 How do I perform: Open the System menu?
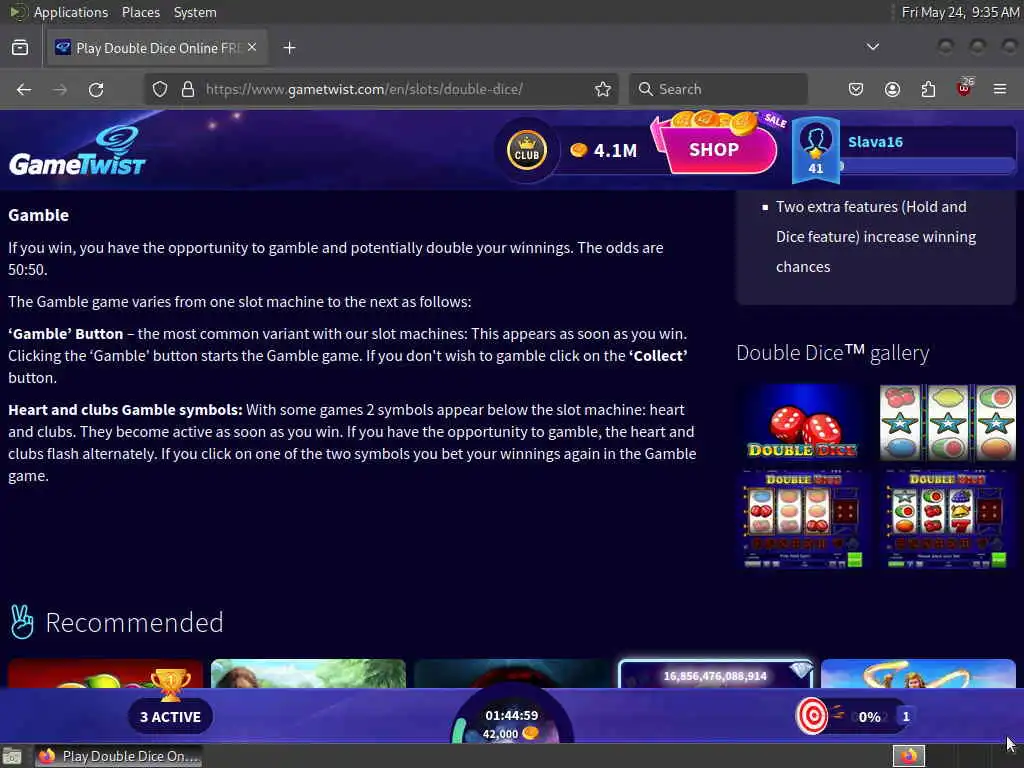(195, 12)
